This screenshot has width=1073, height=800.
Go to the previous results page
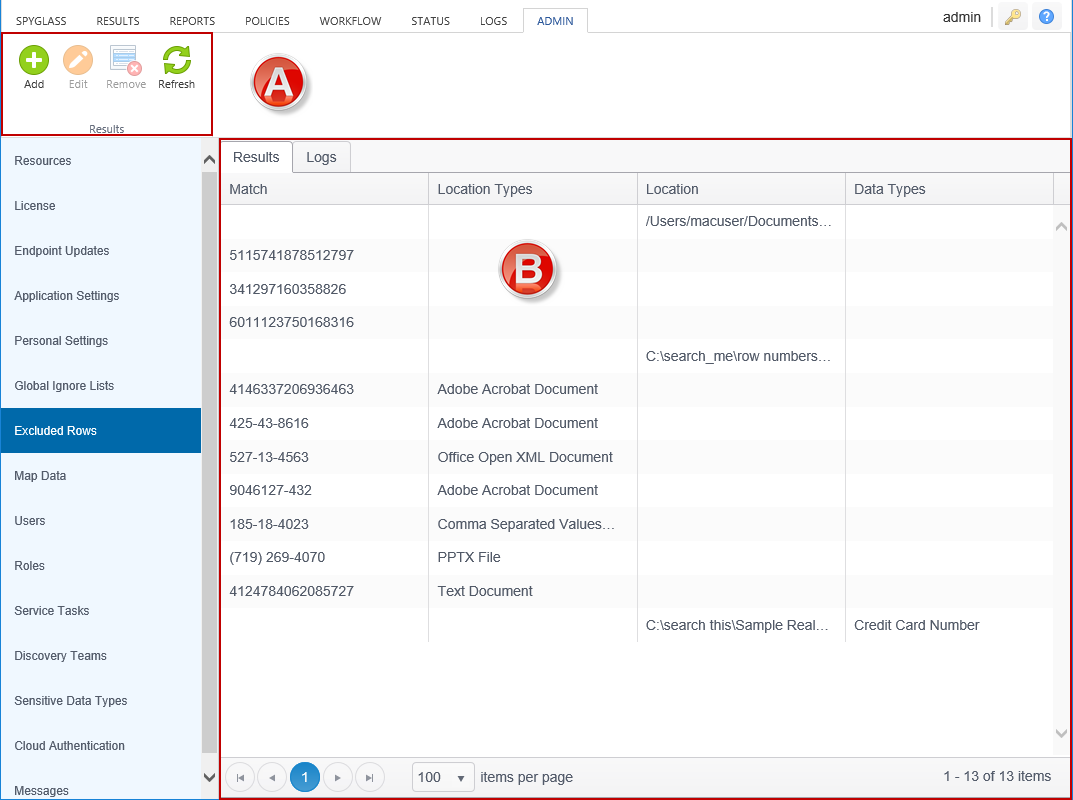point(272,777)
